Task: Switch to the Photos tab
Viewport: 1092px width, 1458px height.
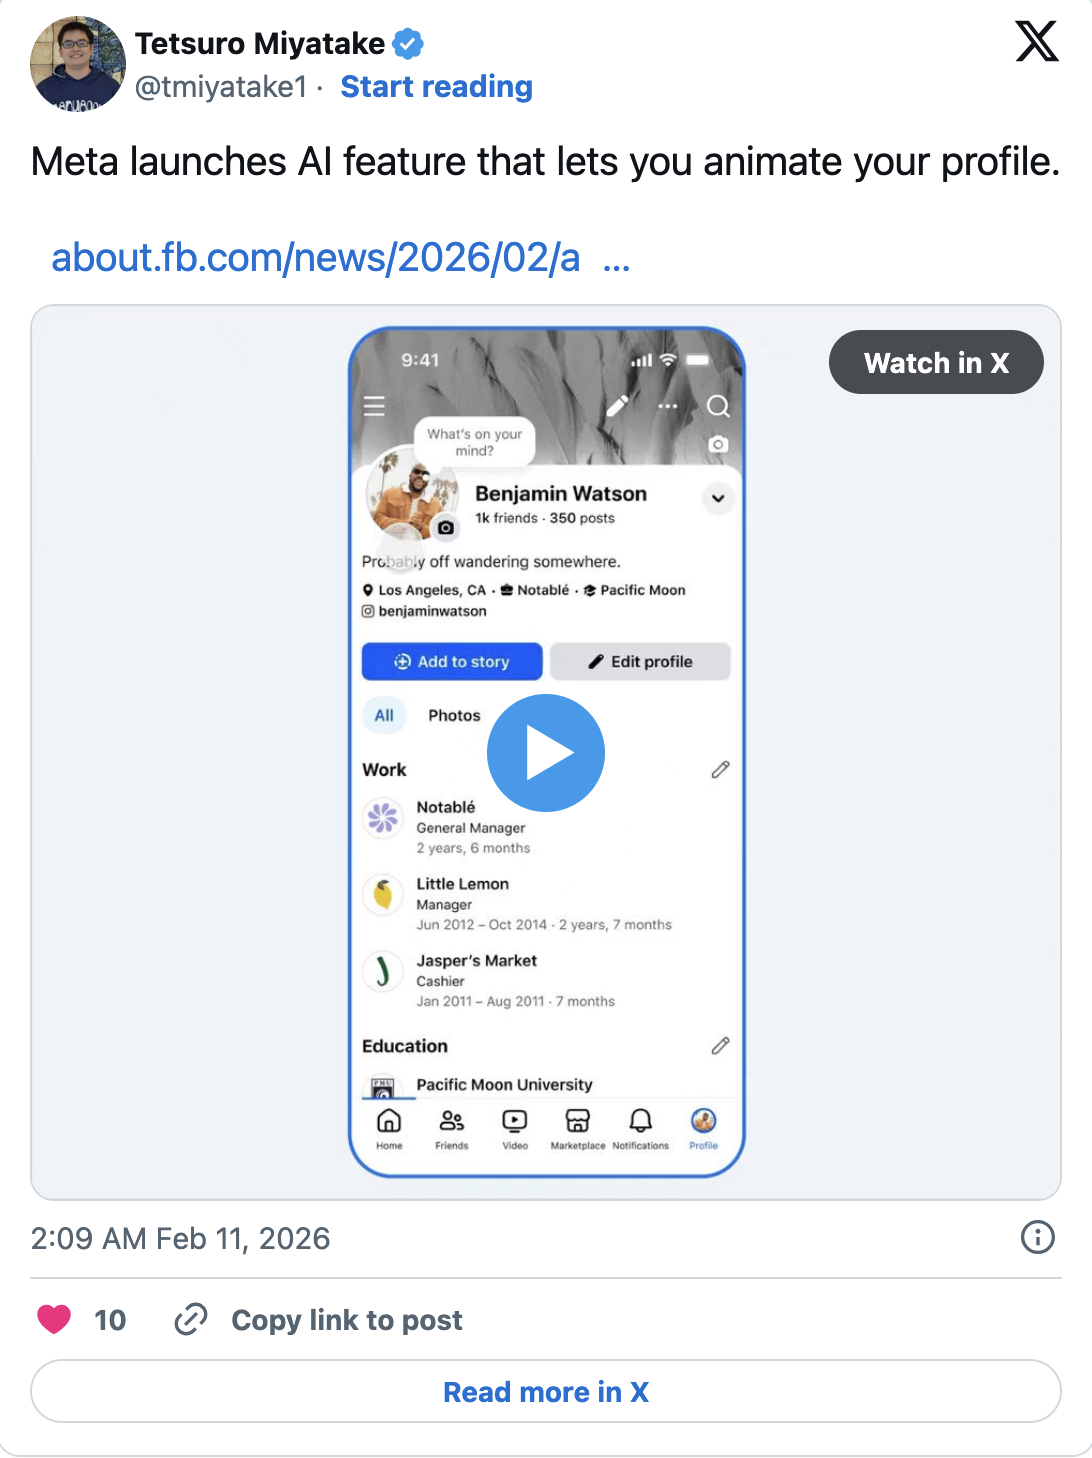Action: point(455,715)
